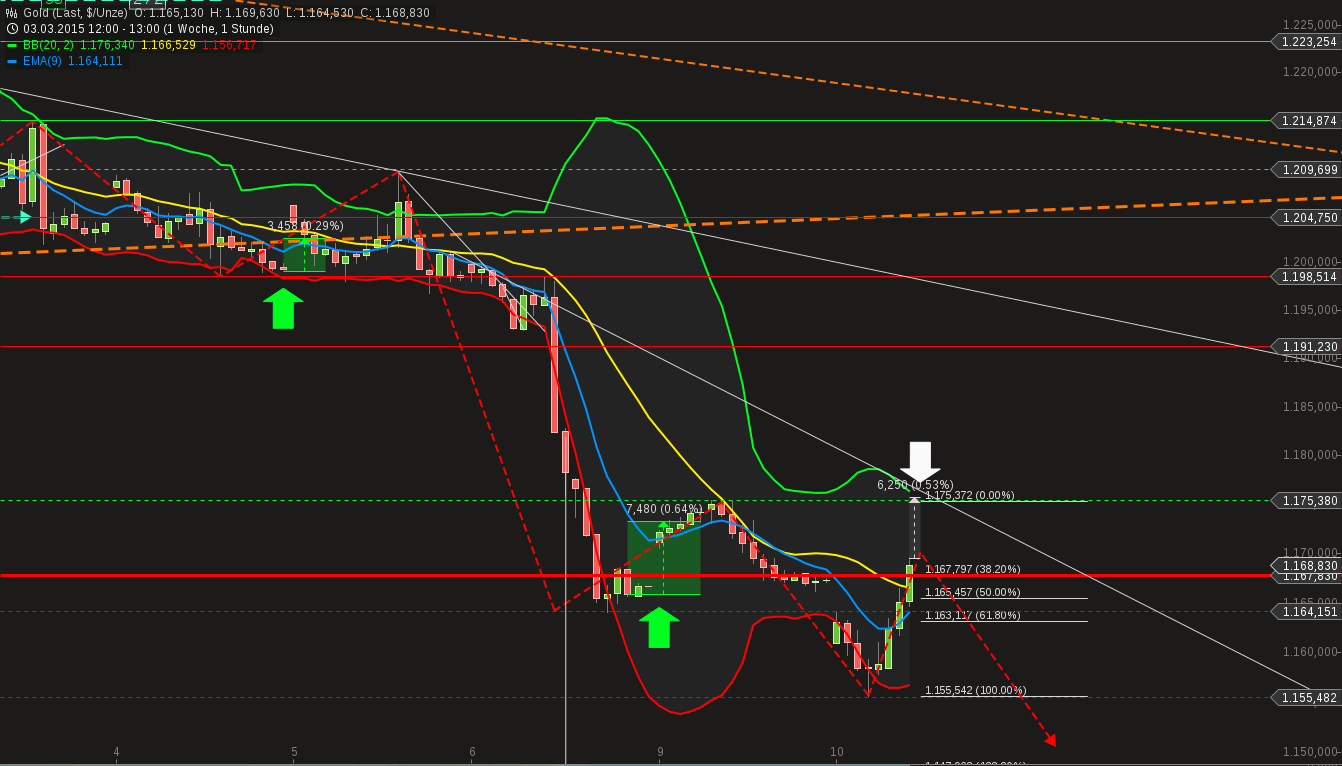Image resolution: width=1342 pixels, height=766 pixels.
Task: Click the green up arrow below the red support line
Action: click(x=284, y=309)
